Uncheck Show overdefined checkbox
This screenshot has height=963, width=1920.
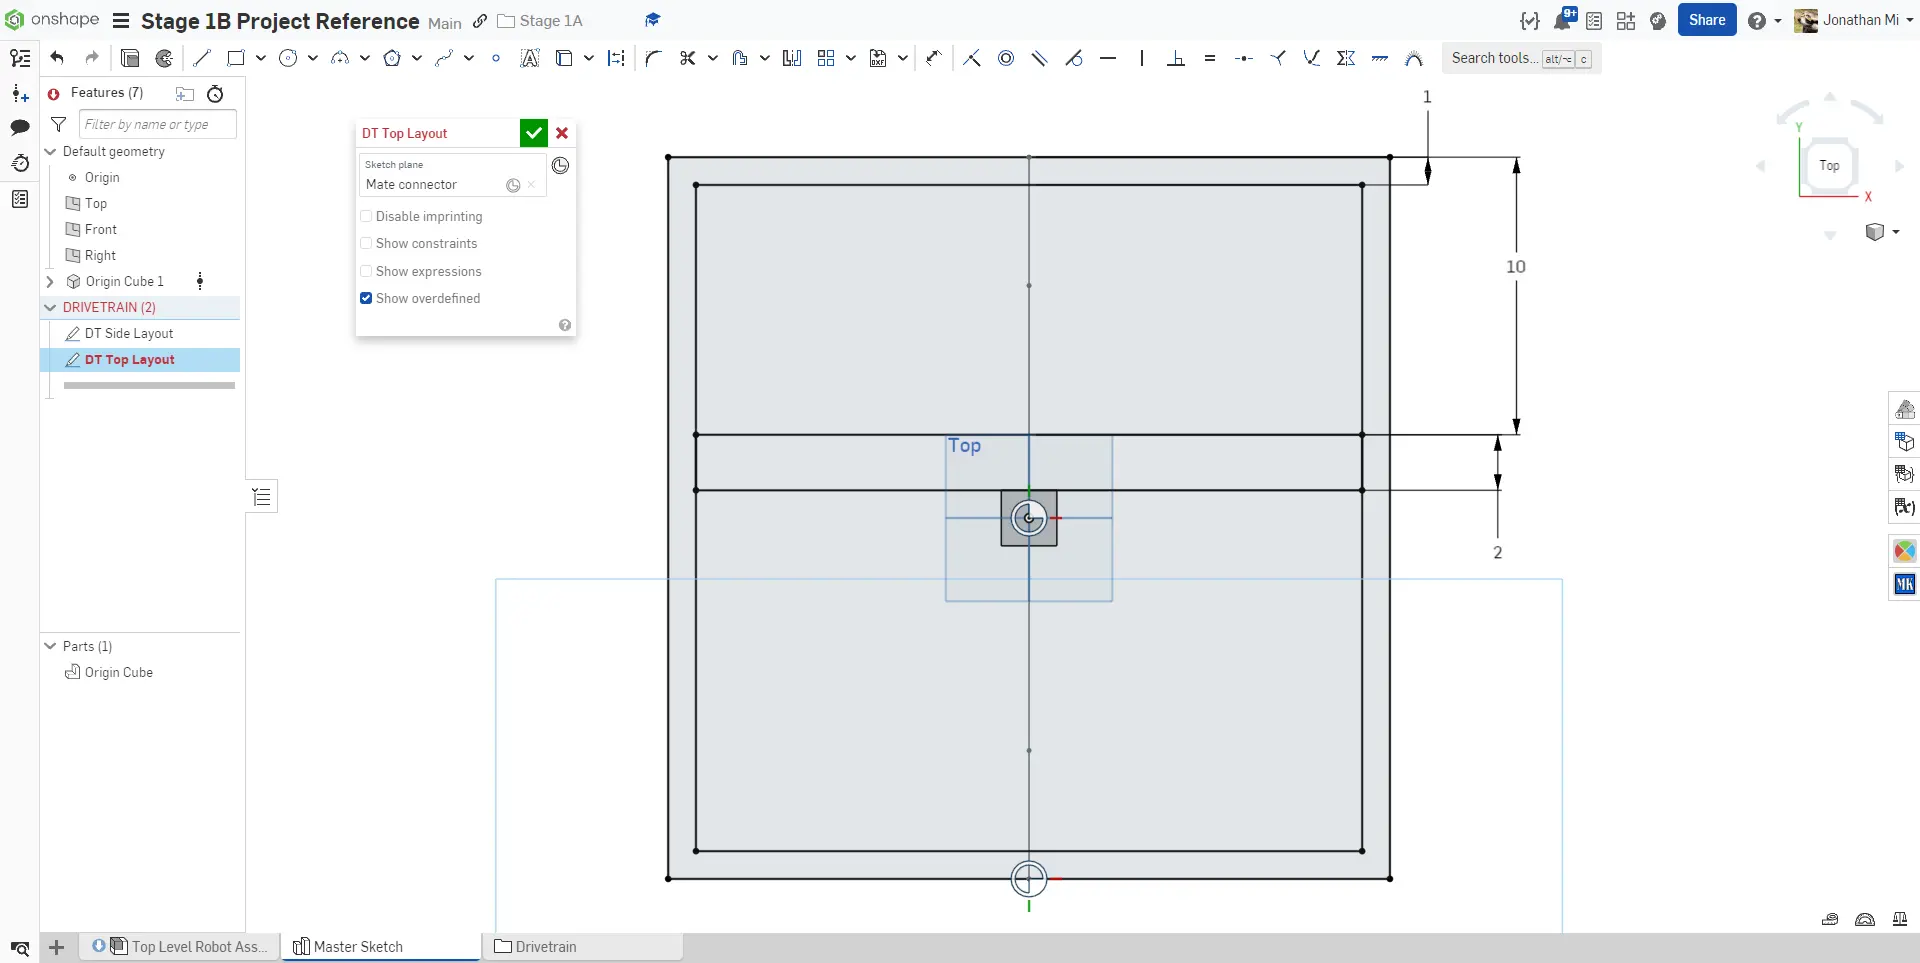pyautogui.click(x=366, y=299)
